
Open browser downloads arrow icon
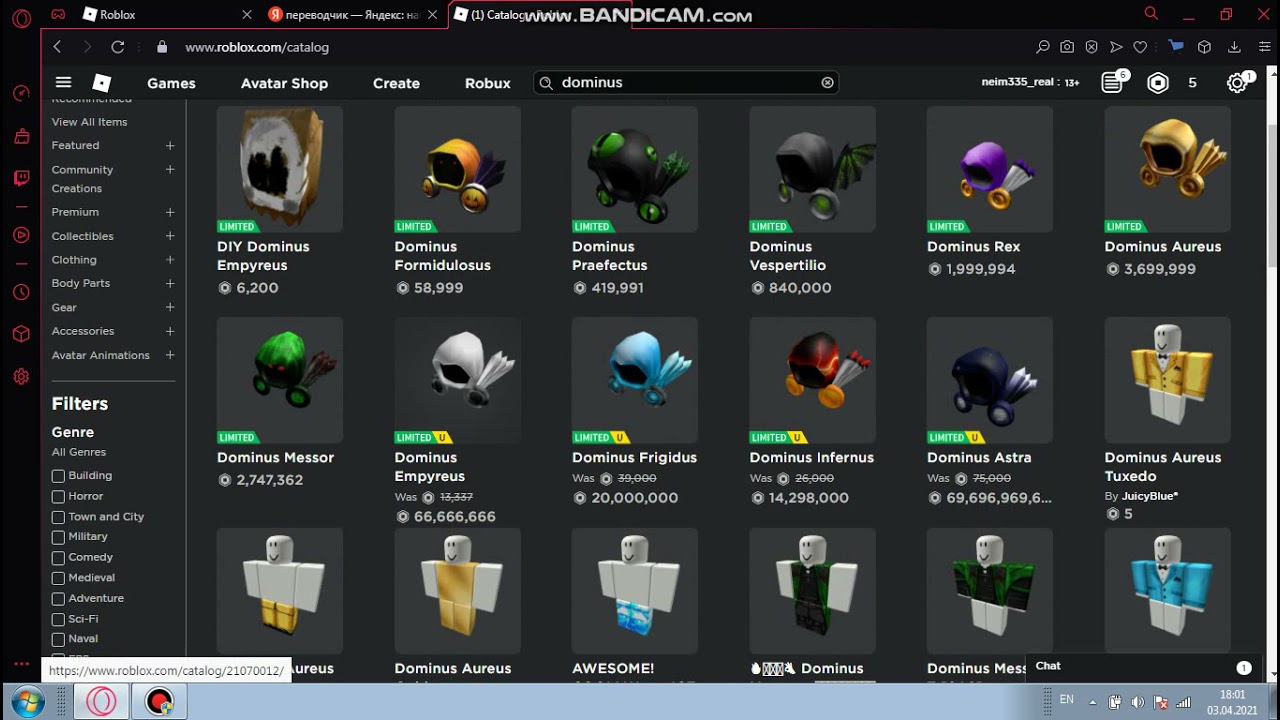1234,47
